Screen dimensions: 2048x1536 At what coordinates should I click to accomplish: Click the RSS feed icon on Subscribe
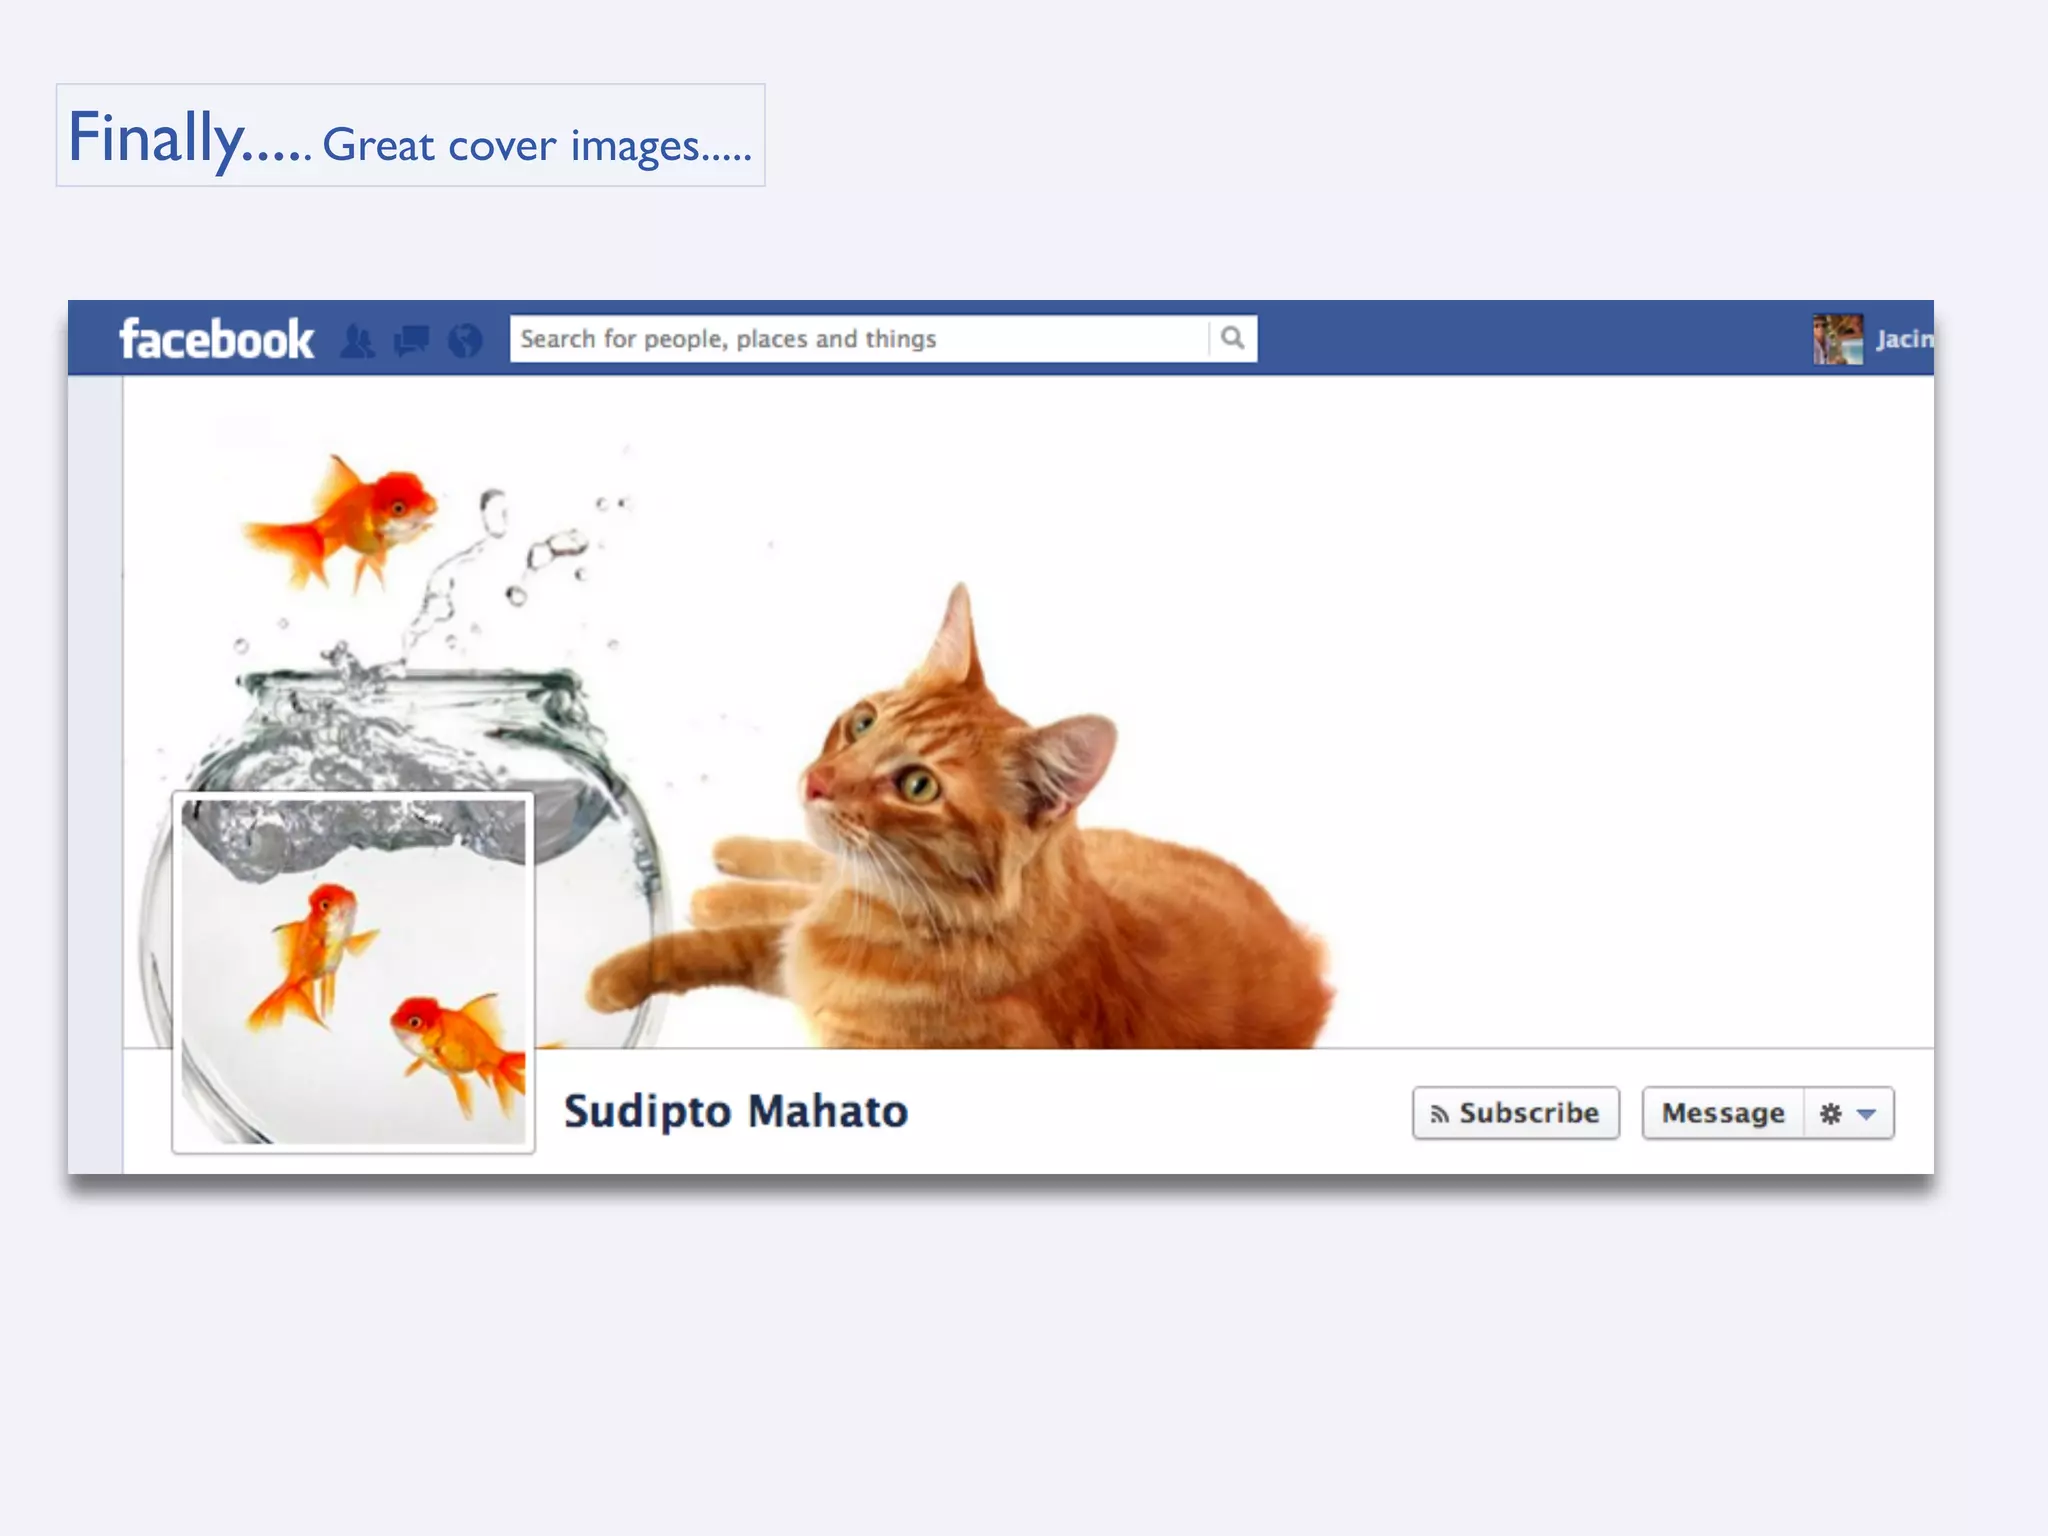click(1439, 1114)
